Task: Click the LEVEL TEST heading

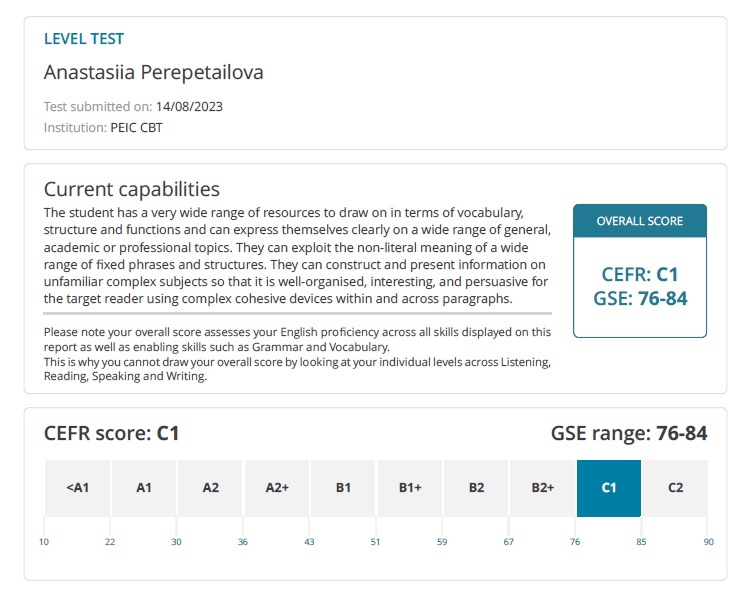Action: (84, 39)
